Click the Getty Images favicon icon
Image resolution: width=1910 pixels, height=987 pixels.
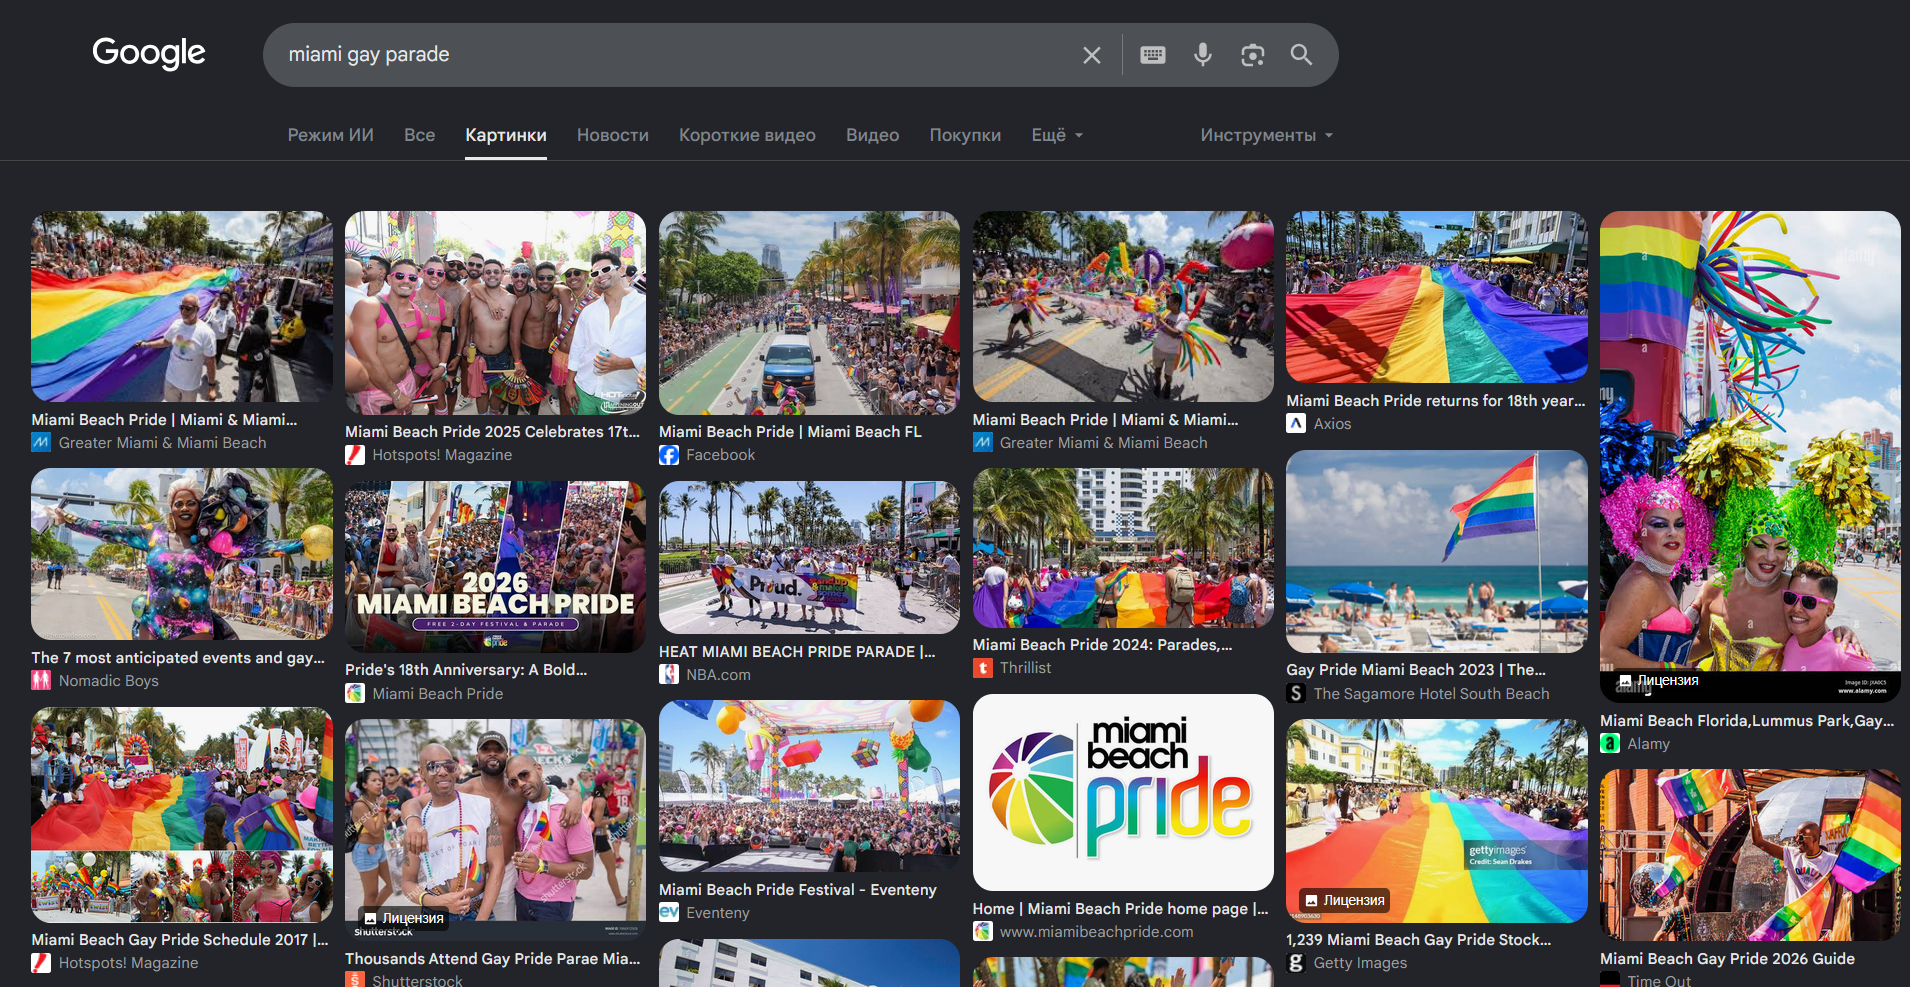pos(1296,962)
